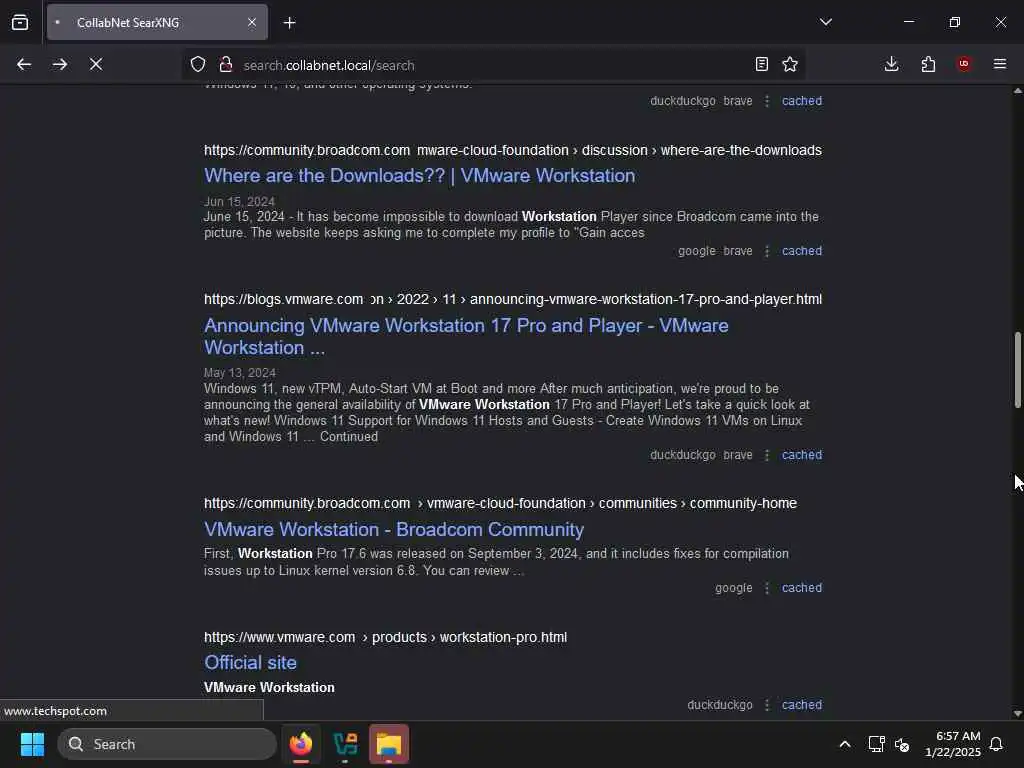1024x768 pixels.
Task: Open tracking protection shield icon
Action: tap(198, 64)
